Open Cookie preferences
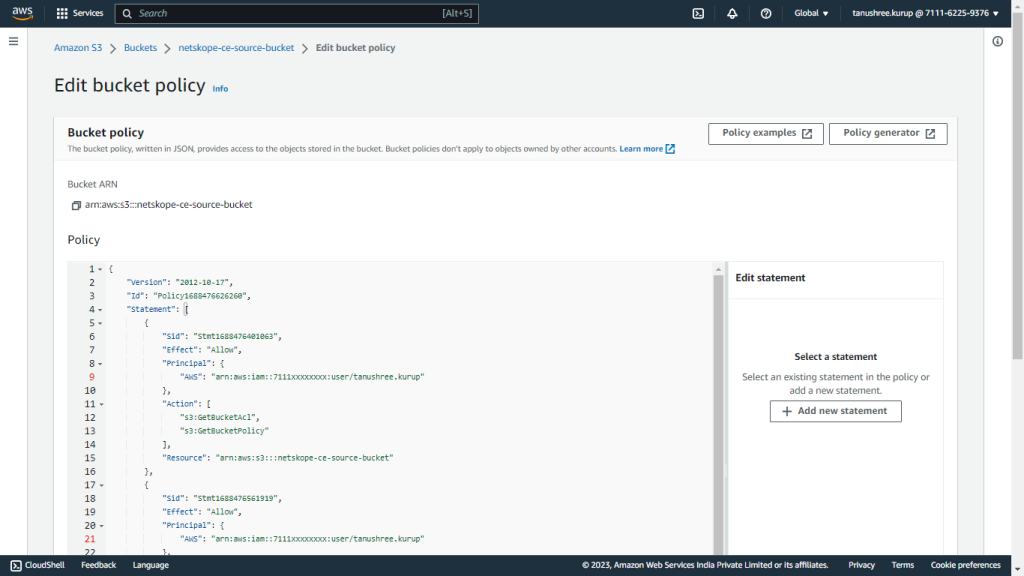The image size is (1024, 576). tap(965, 566)
